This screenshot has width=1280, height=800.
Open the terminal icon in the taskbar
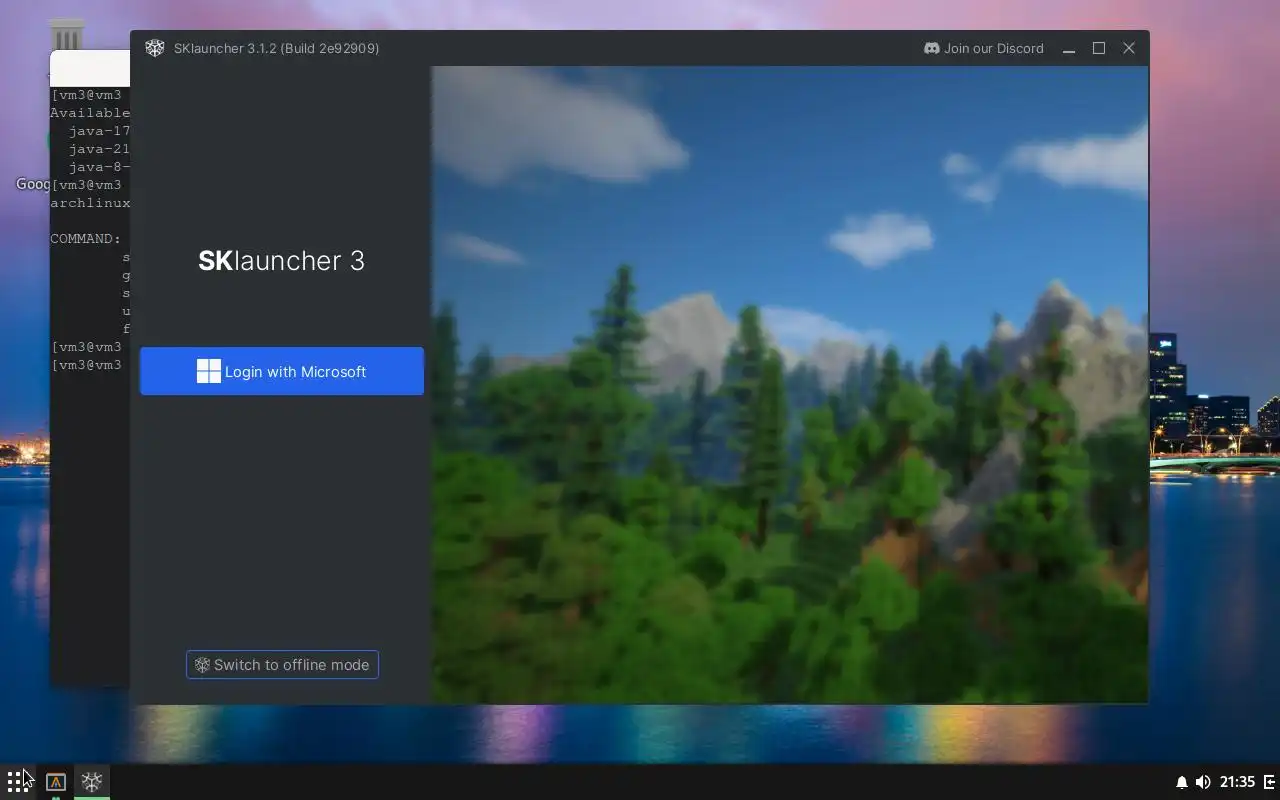tap(56, 782)
